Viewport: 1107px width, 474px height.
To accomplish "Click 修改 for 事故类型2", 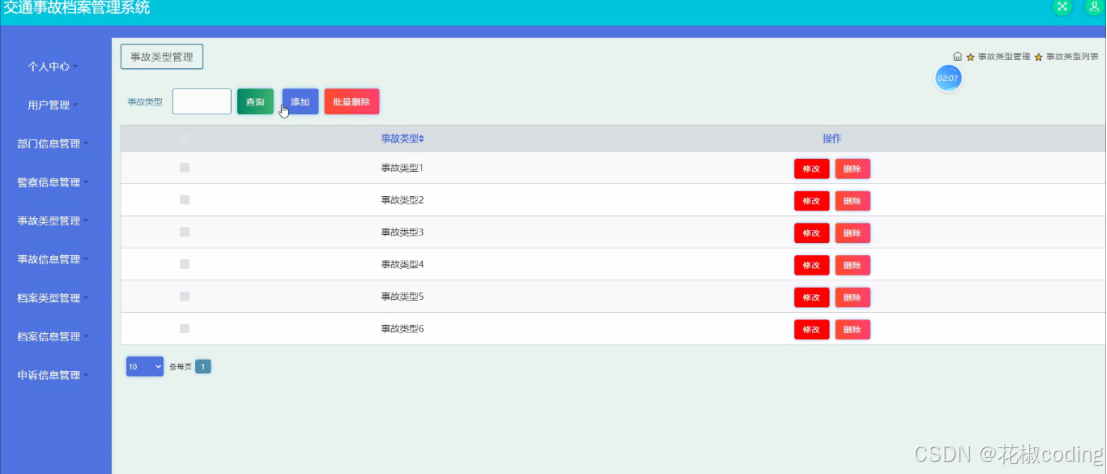I will click(x=811, y=201).
